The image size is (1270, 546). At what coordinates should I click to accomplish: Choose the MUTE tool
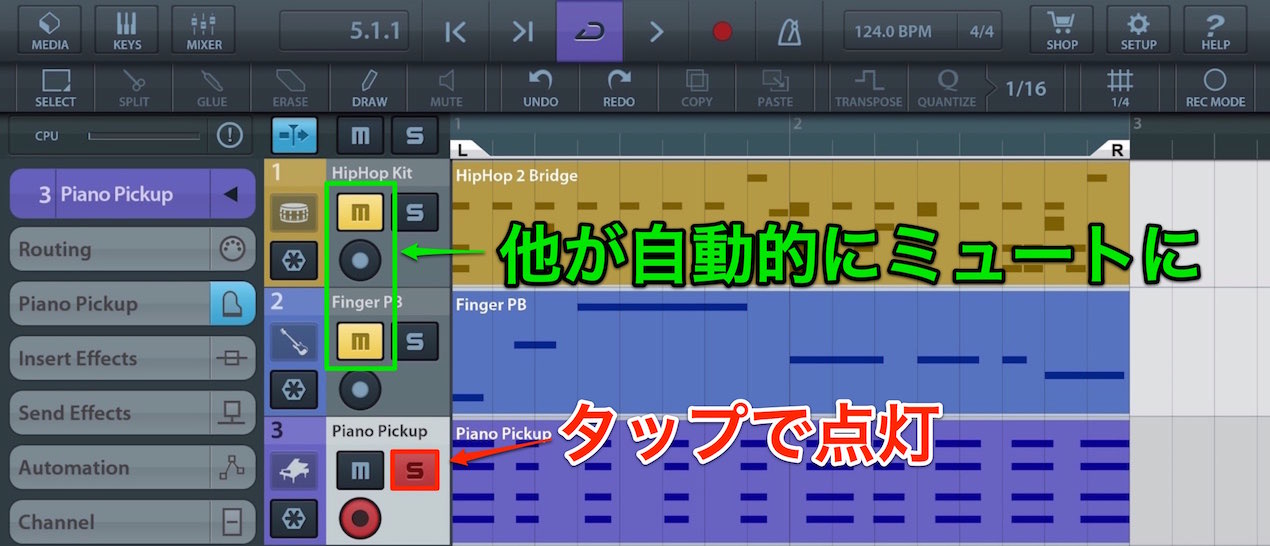pos(446,88)
